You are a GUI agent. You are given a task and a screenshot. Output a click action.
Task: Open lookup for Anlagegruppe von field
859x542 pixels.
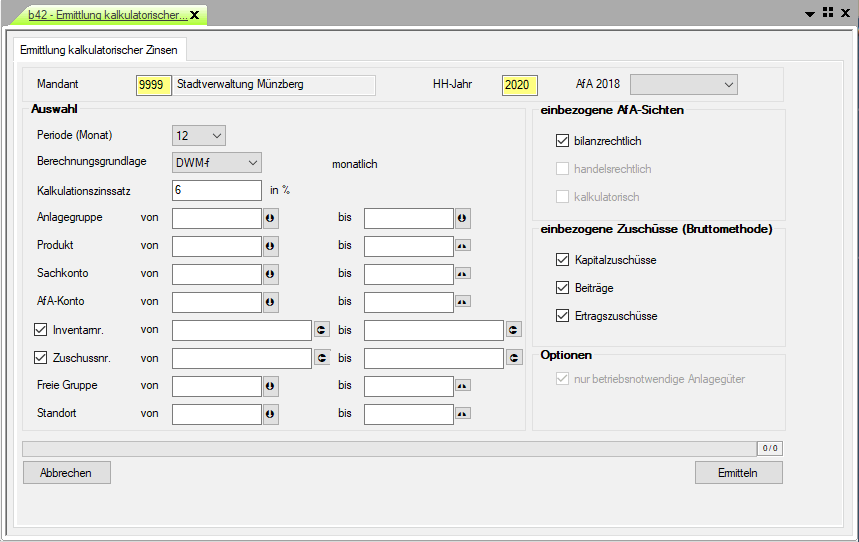[x=270, y=218]
